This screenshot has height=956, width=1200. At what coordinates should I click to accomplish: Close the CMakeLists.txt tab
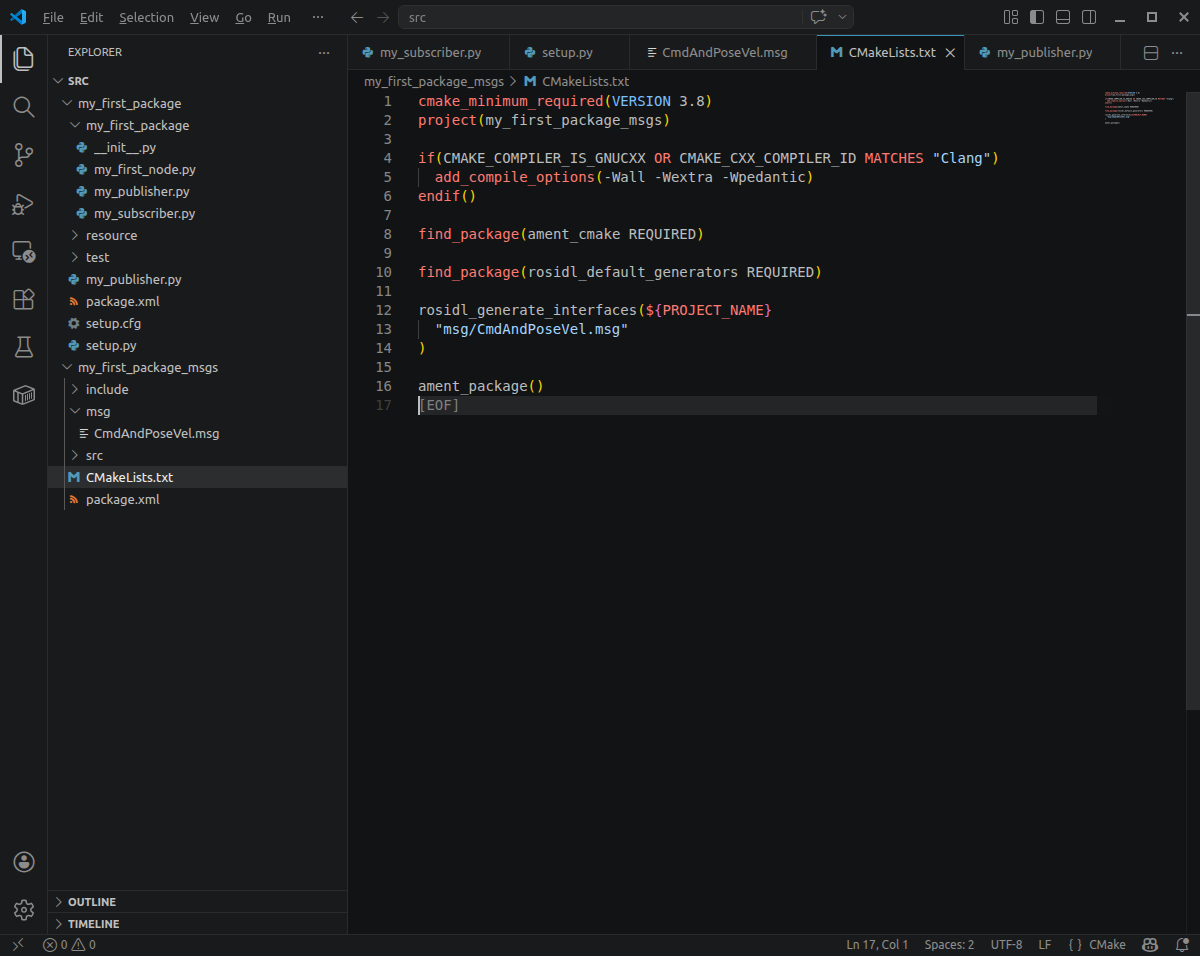click(x=950, y=53)
